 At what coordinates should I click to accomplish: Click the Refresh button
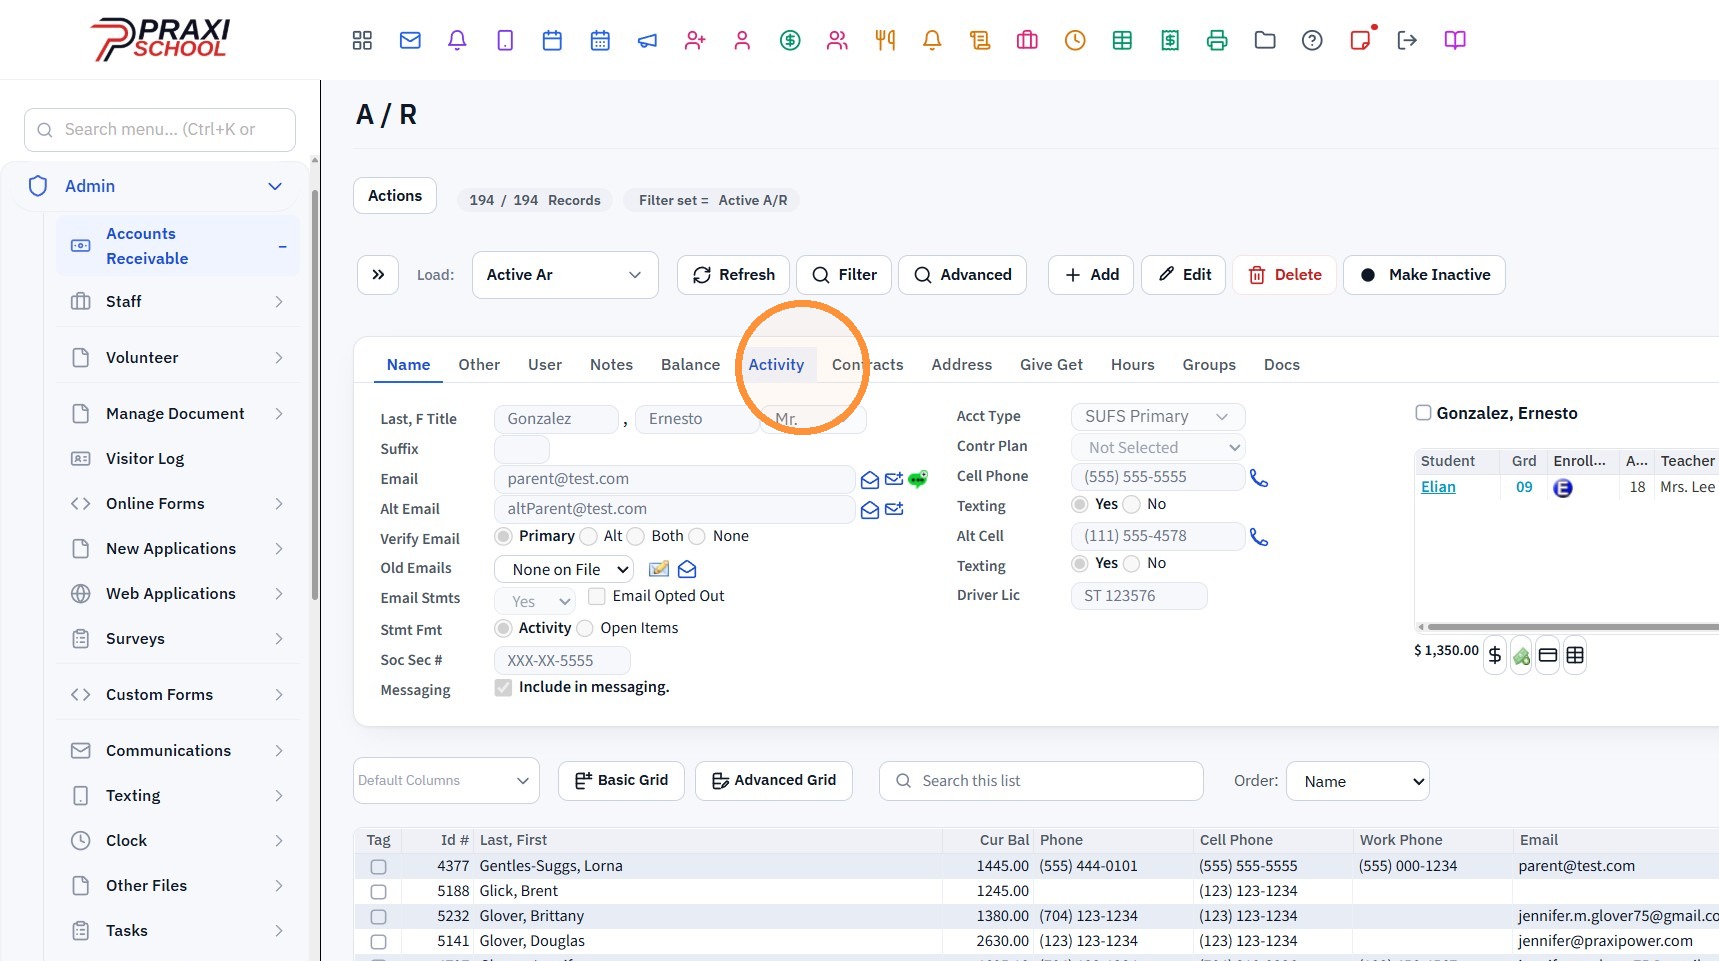[733, 275]
